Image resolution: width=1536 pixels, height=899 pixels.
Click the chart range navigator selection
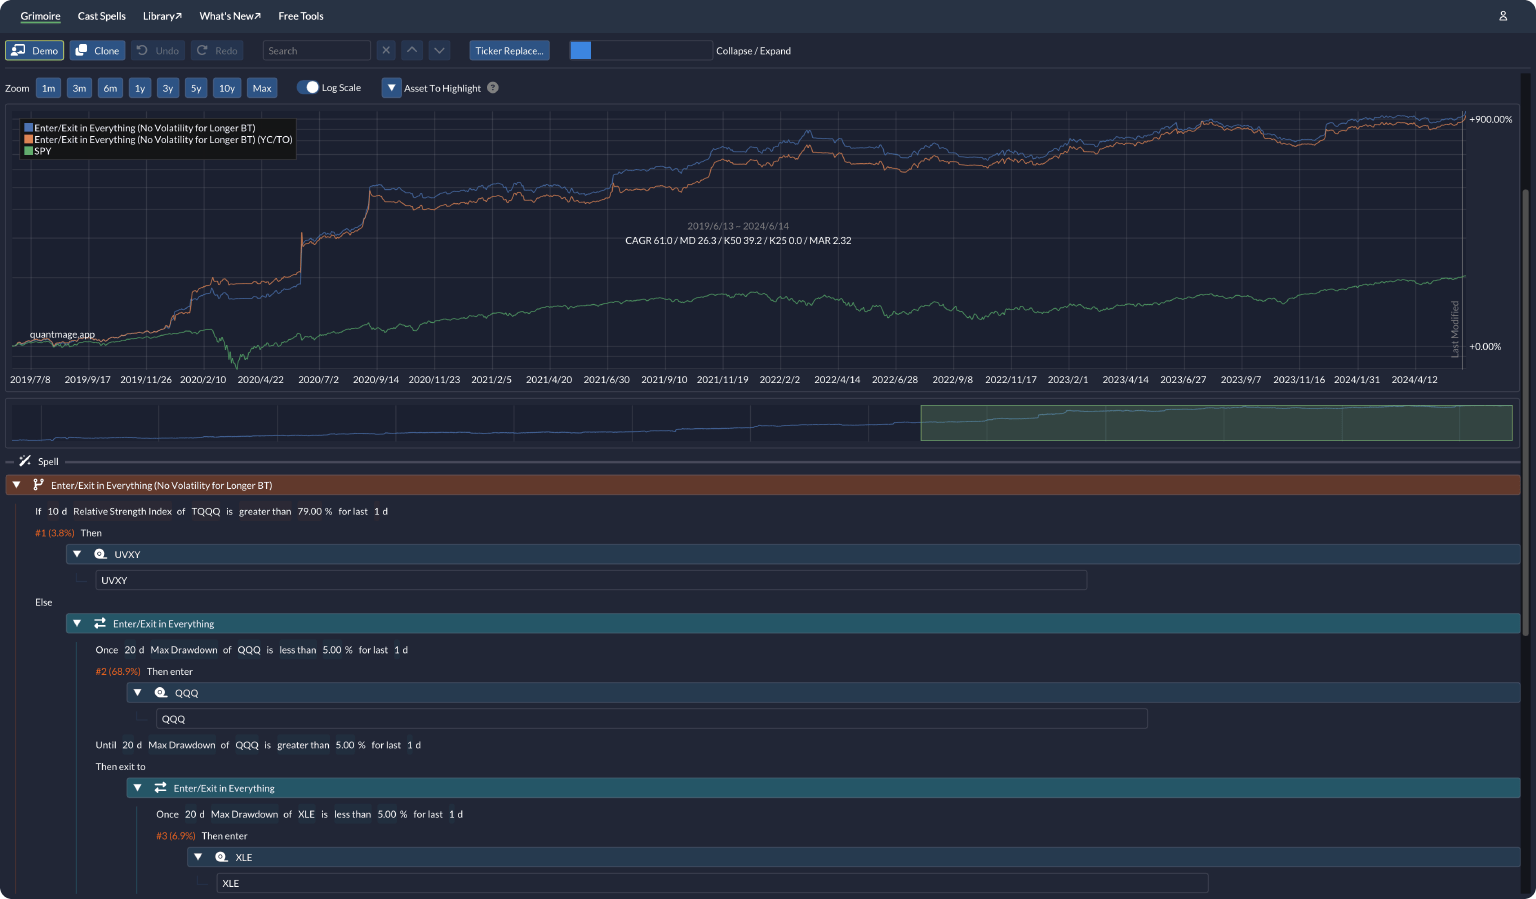[x=1216, y=423]
